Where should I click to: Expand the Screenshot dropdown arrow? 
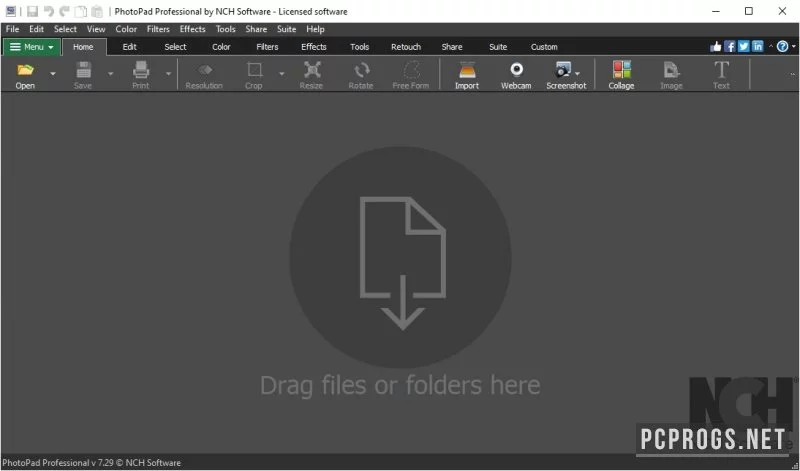pos(578,73)
